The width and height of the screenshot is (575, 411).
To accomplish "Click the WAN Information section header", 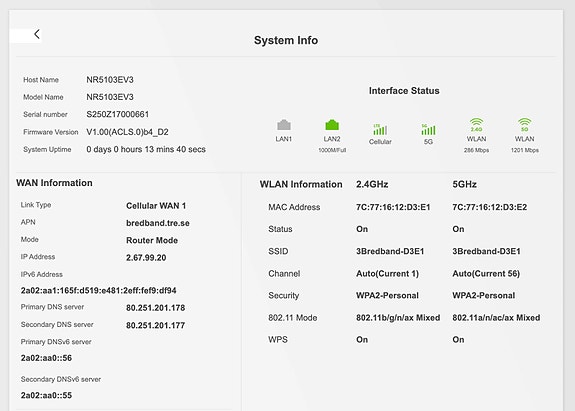I will coord(54,183).
